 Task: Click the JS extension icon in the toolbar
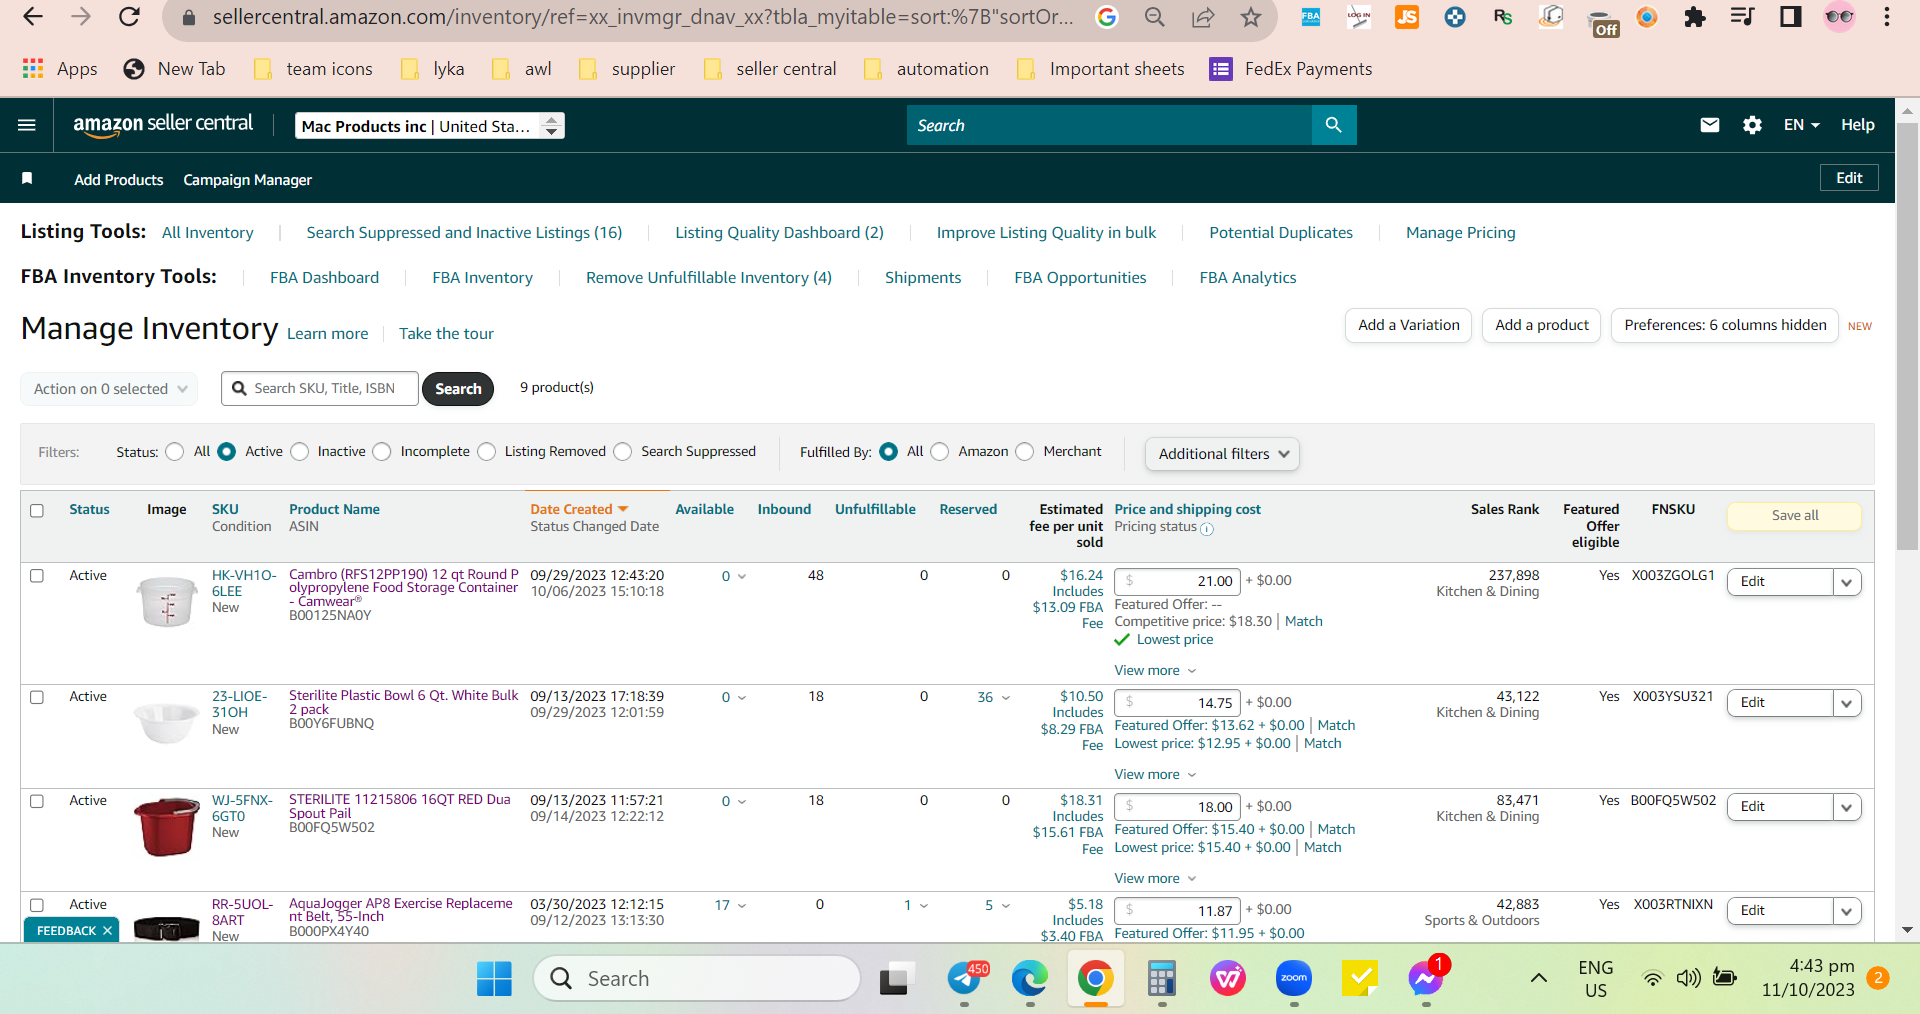(x=1407, y=17)
